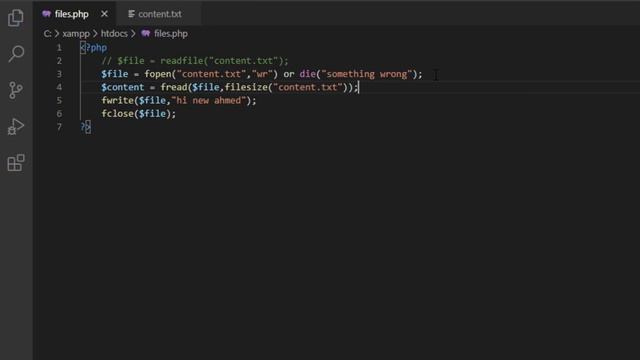640x360 pixels.
Task: Click the commented readfile line
Action: [195, 61]
